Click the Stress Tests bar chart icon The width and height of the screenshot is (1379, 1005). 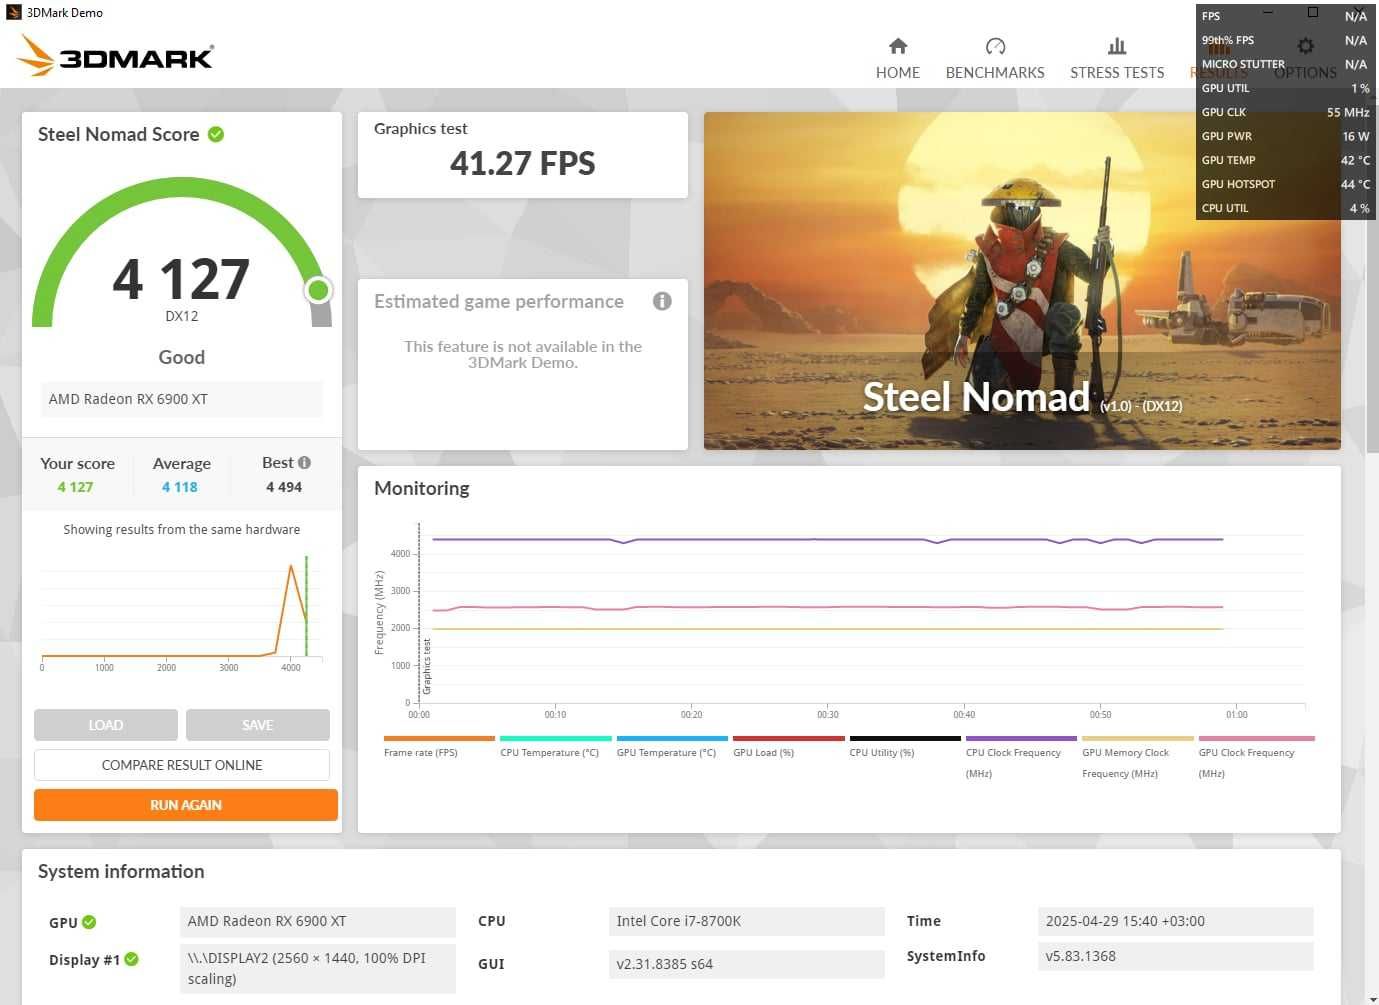1117,46
